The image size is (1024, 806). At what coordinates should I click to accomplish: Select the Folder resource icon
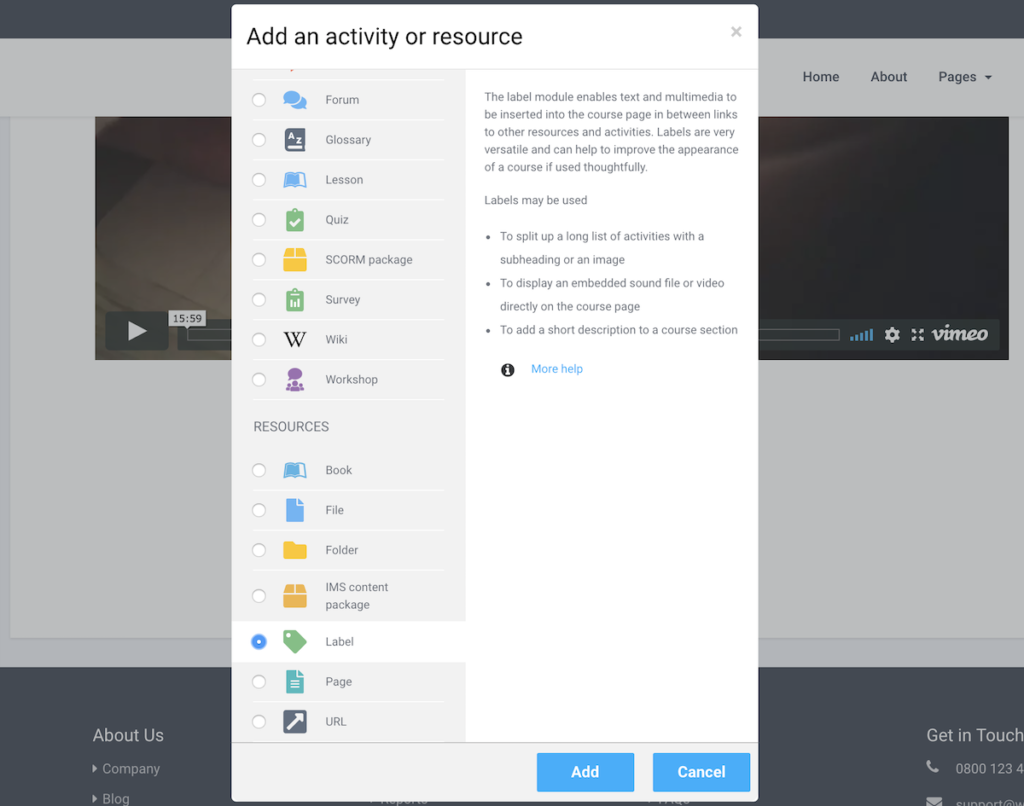coord(295,549)
